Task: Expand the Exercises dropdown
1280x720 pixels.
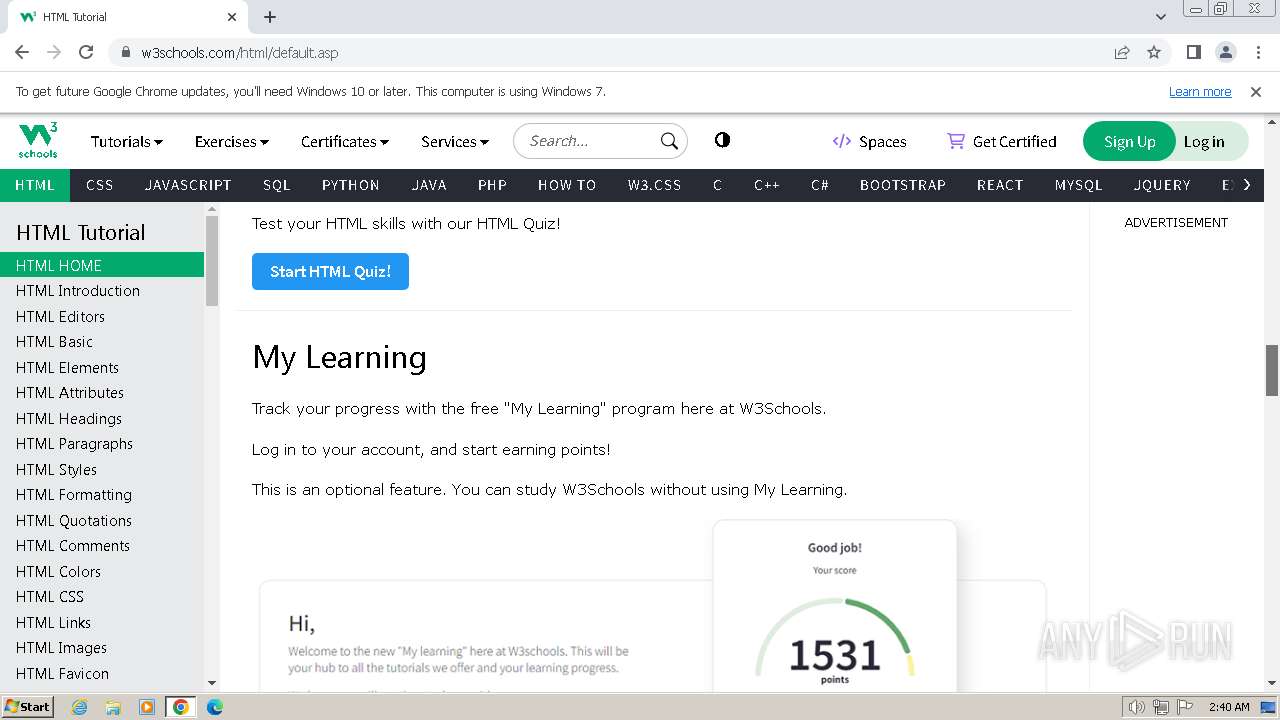Action: (x=232, y=141)
